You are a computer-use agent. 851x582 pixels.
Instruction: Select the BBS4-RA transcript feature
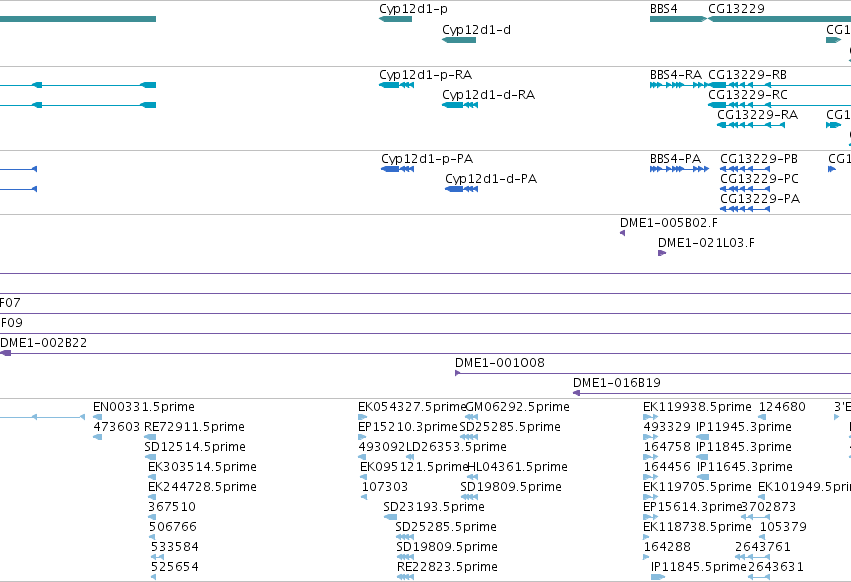click(679, 85)
